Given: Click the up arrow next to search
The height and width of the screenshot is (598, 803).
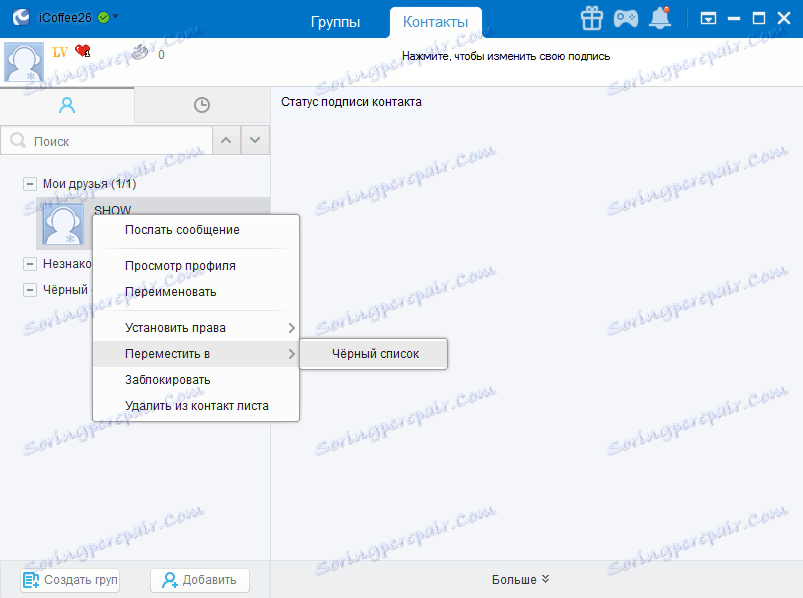Looking at the screenshot, I should pyautogui.click(x=226, y=140).
